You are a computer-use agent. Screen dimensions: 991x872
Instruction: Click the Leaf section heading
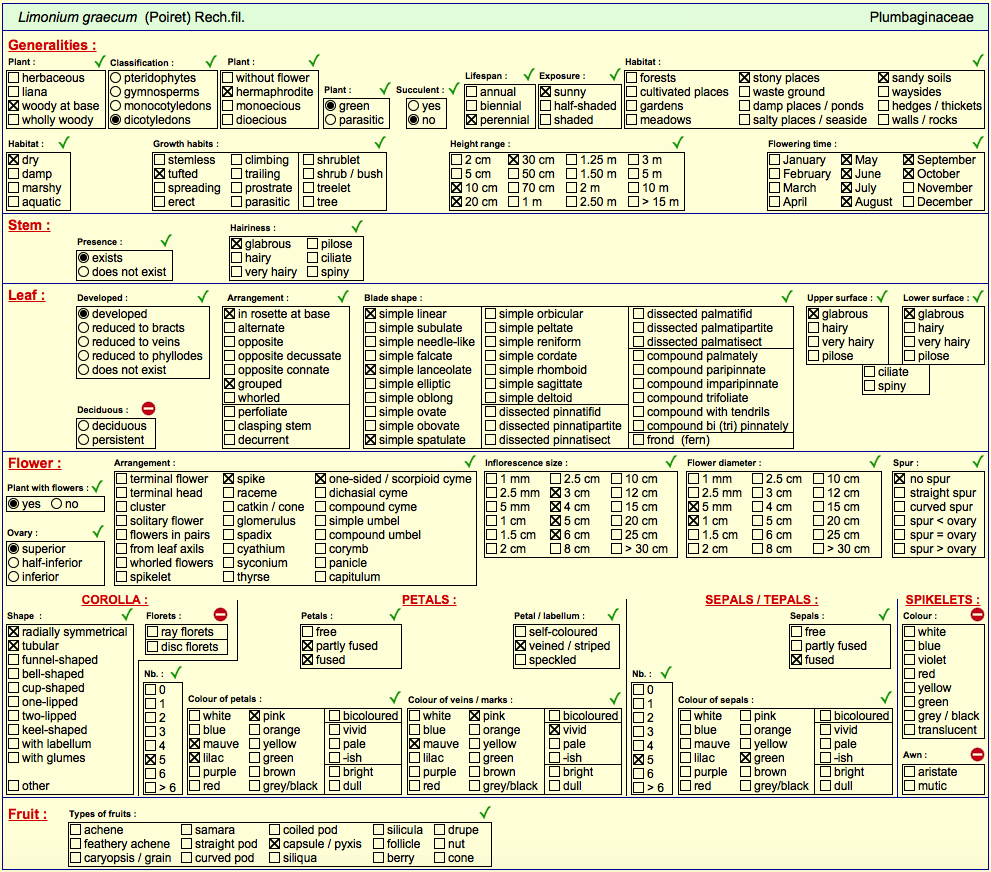27,295
